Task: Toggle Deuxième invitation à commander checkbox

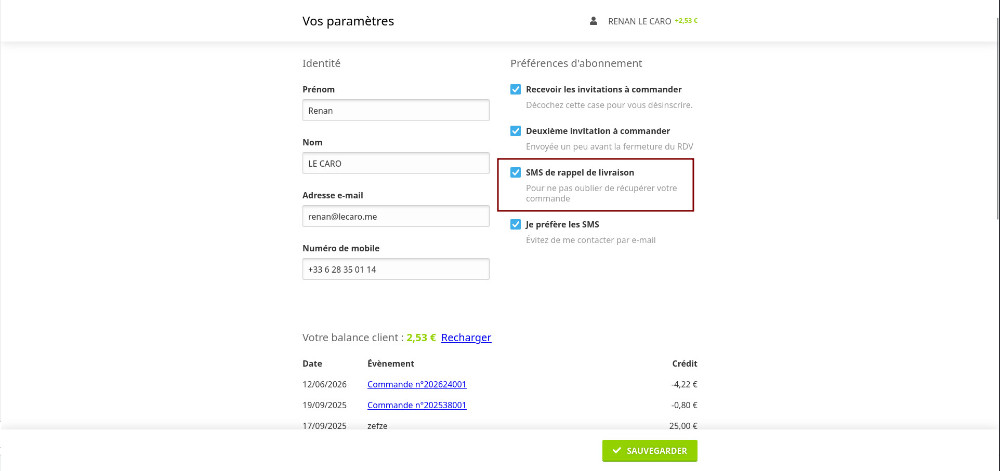Action: [515, 131]
